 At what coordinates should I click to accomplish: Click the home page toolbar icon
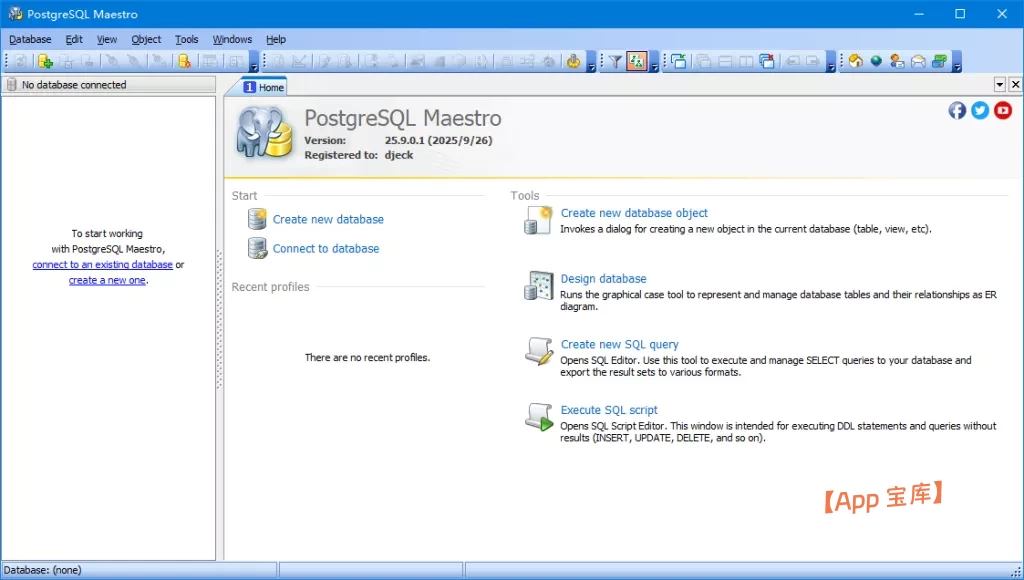(x=856, y=61)
